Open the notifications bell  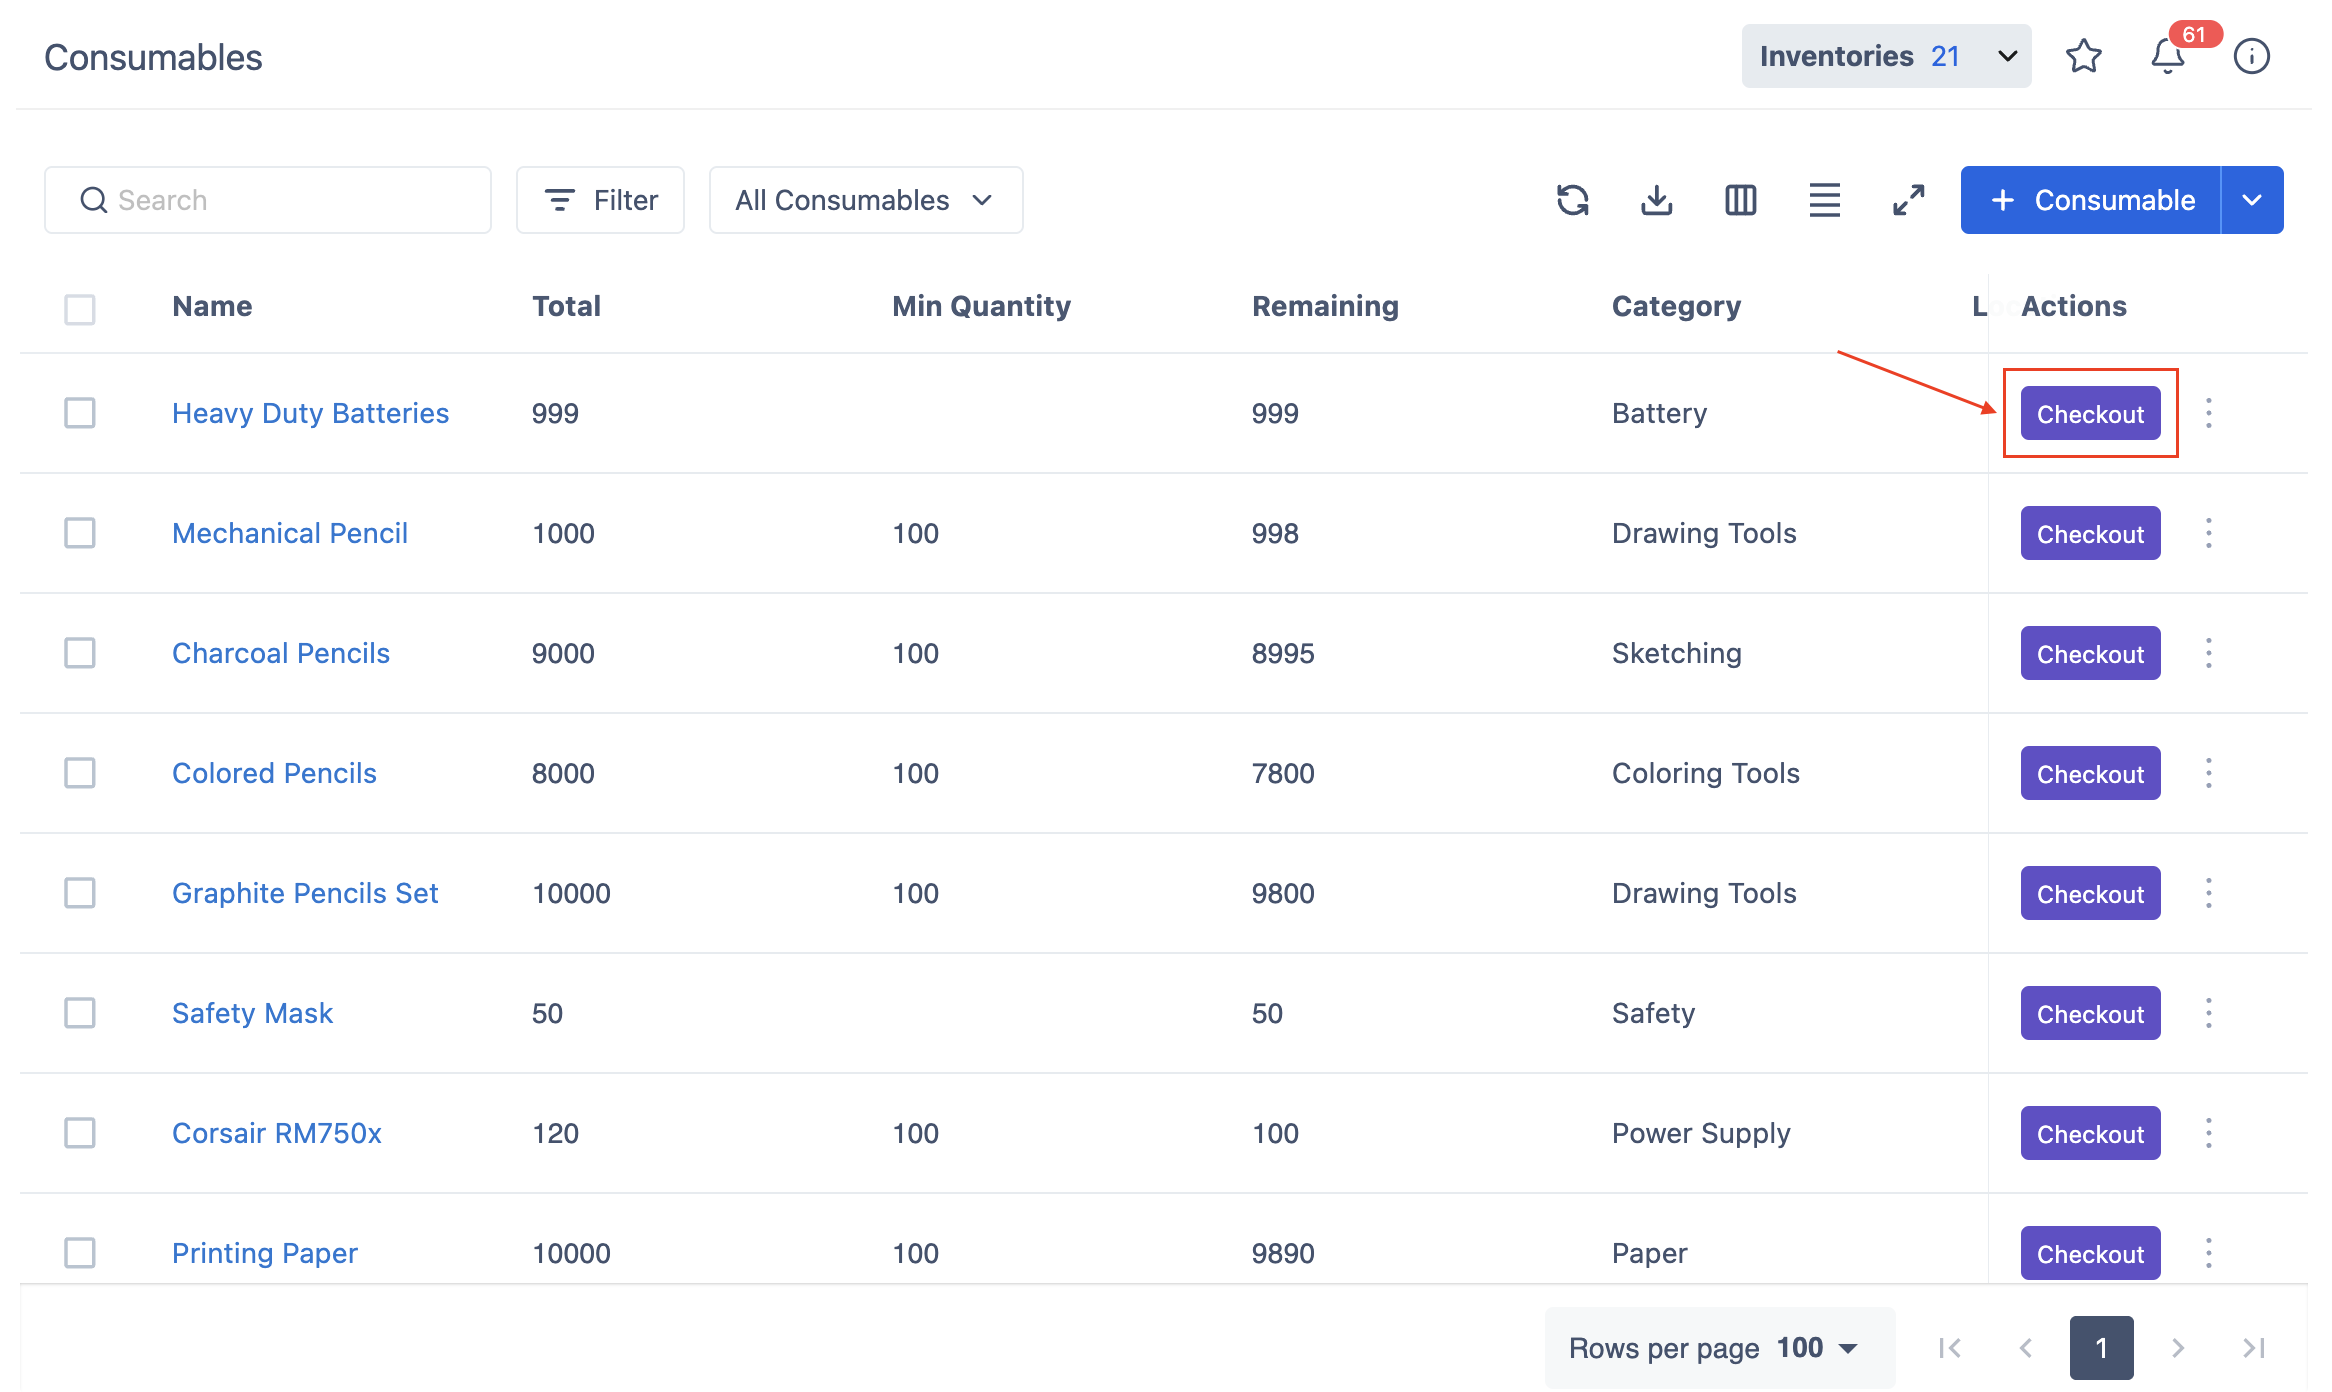[2167, 56]
